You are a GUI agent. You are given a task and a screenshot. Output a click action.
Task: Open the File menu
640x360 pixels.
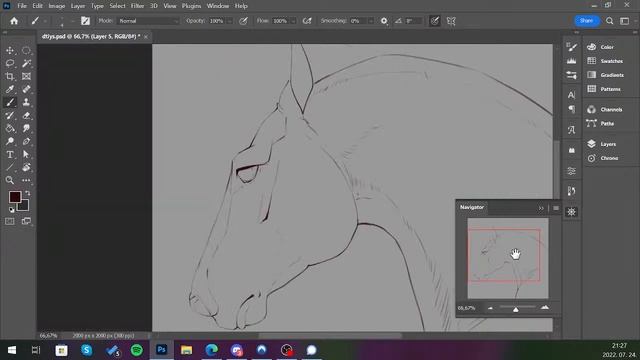pos(22,6)
